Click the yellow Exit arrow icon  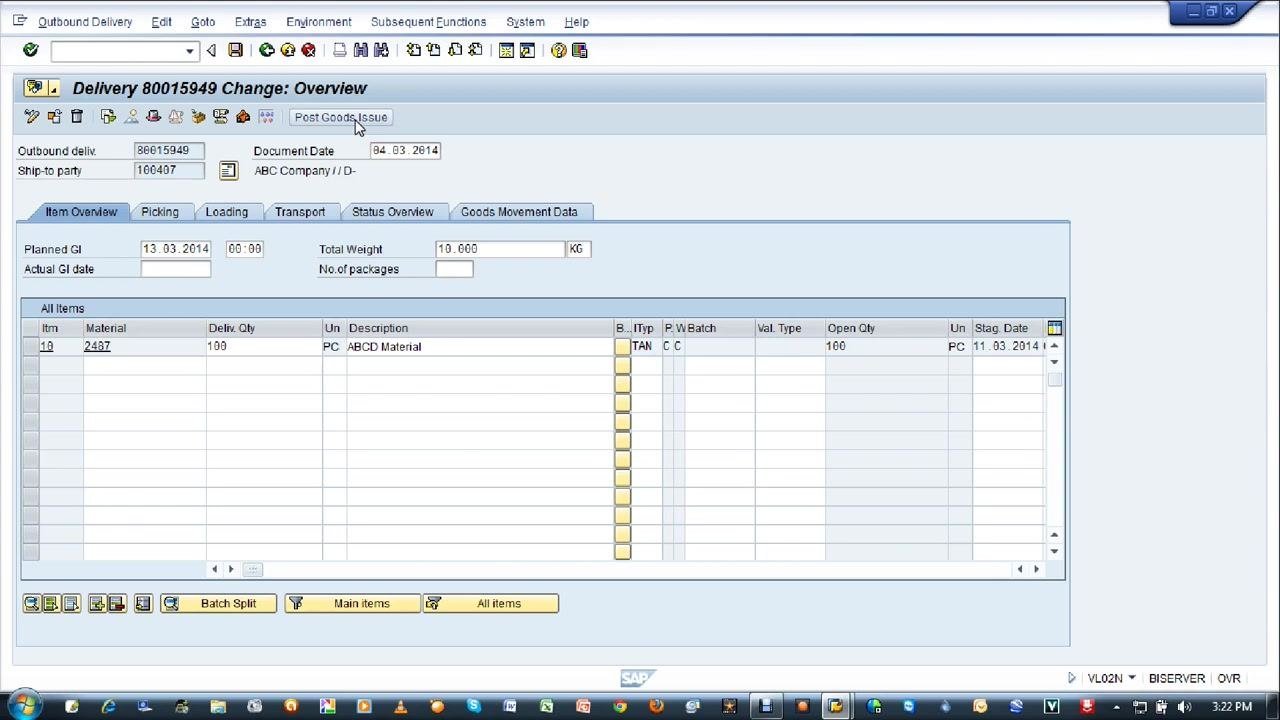coord(288,50)
